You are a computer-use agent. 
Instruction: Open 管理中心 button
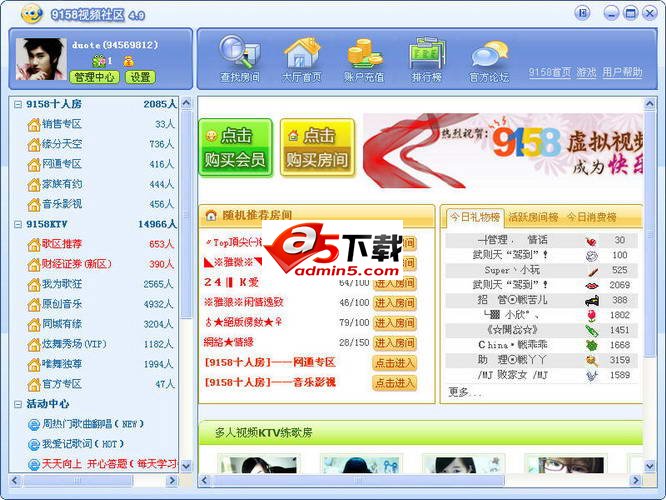point(94,77)
